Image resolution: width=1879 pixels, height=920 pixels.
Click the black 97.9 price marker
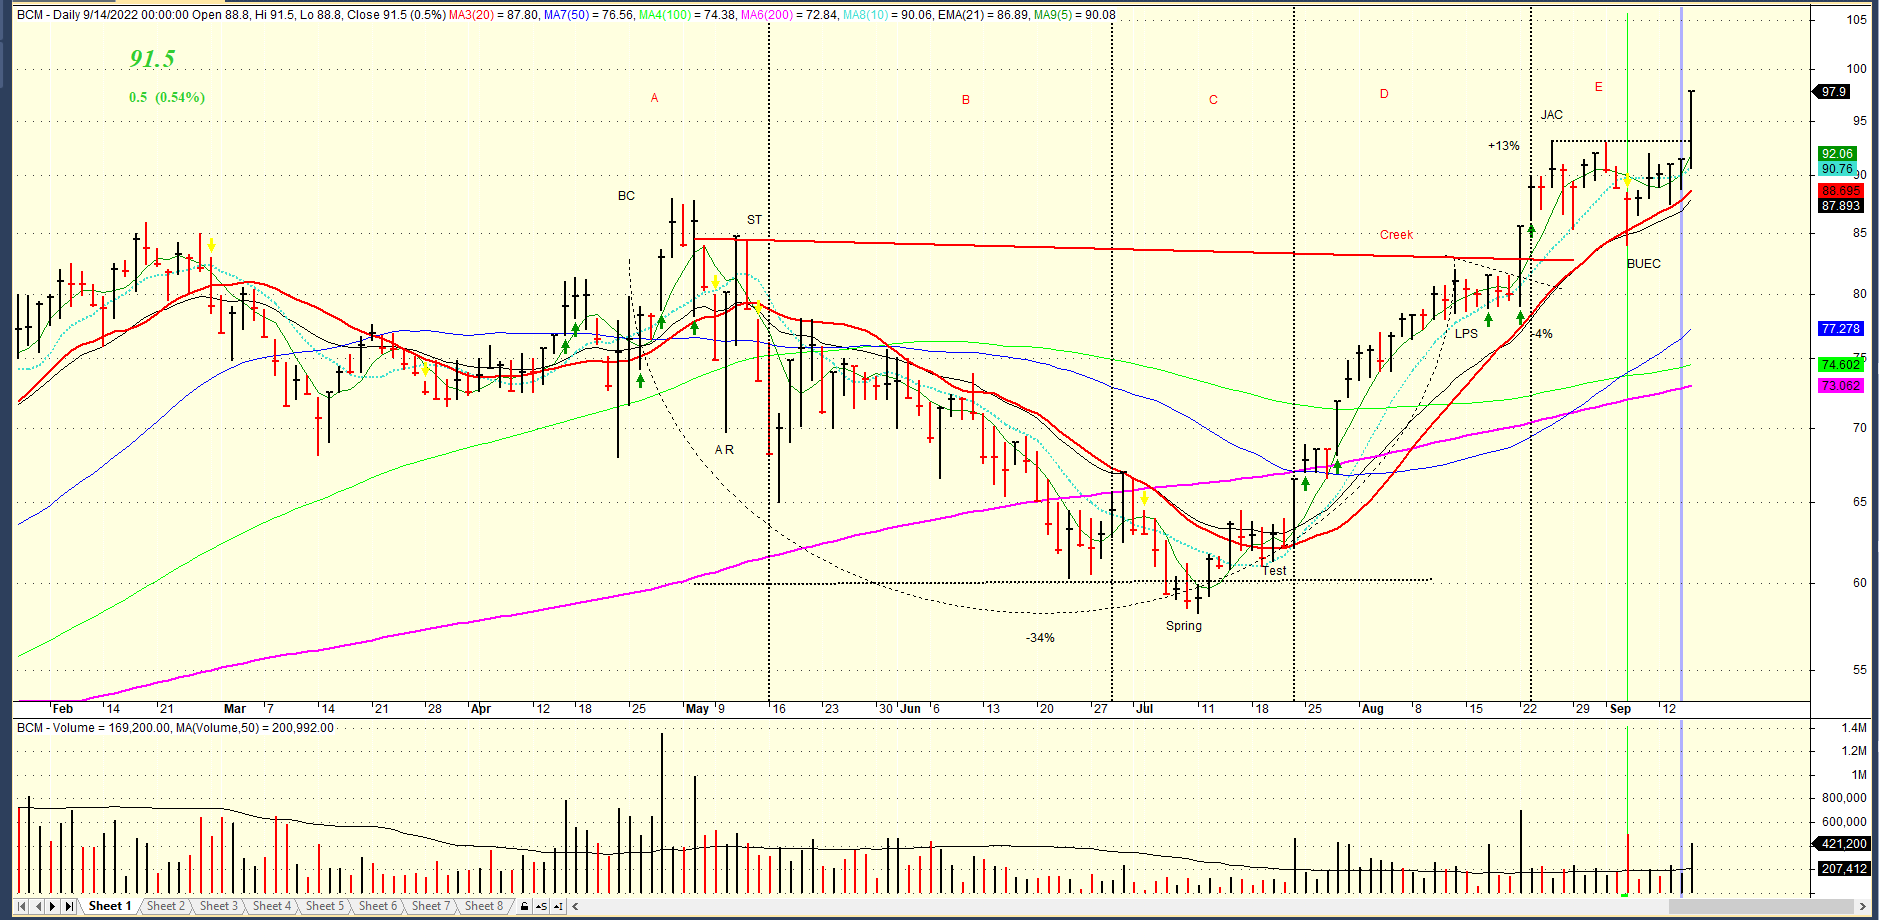[x=1833, y=92]
